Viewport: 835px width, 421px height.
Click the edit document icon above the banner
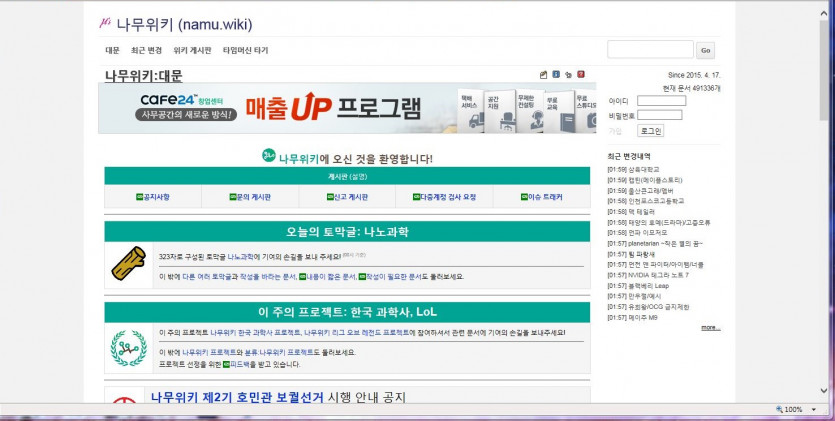click(543, 75)
